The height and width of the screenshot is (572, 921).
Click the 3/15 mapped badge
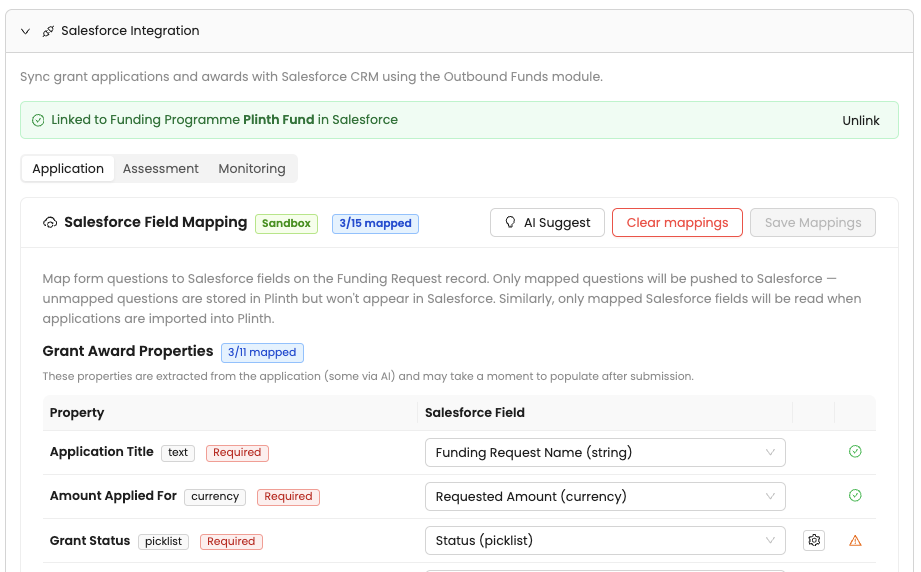pyautogui.click(x=375, y=223)
